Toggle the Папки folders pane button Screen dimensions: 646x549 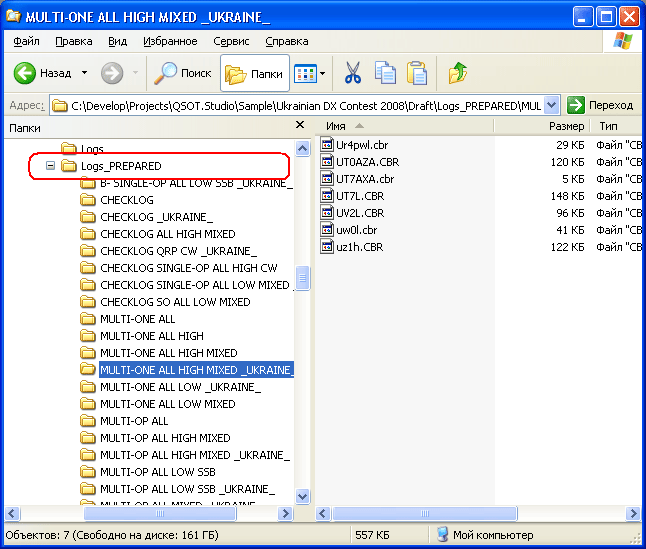[254, 73]
